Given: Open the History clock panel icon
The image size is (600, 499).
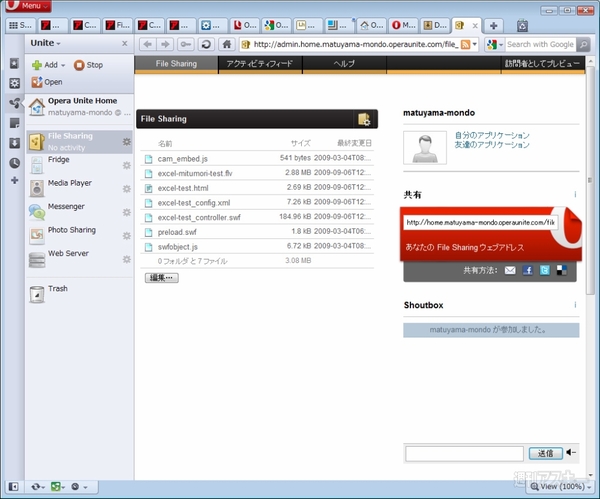Looking at the screenshot, I should (14, 163).
